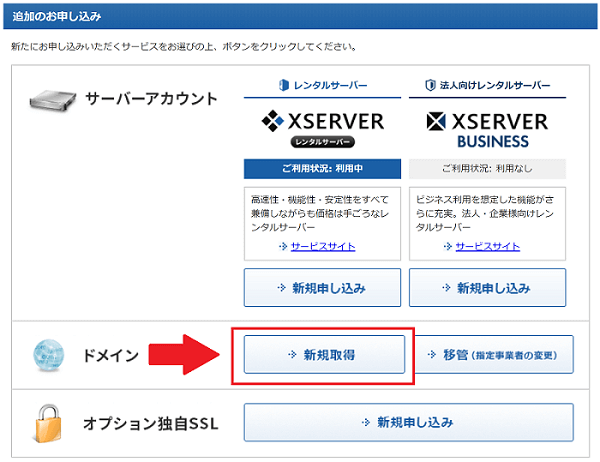
Task: Click the server hardware icon
Action: (x=52, y=100)
